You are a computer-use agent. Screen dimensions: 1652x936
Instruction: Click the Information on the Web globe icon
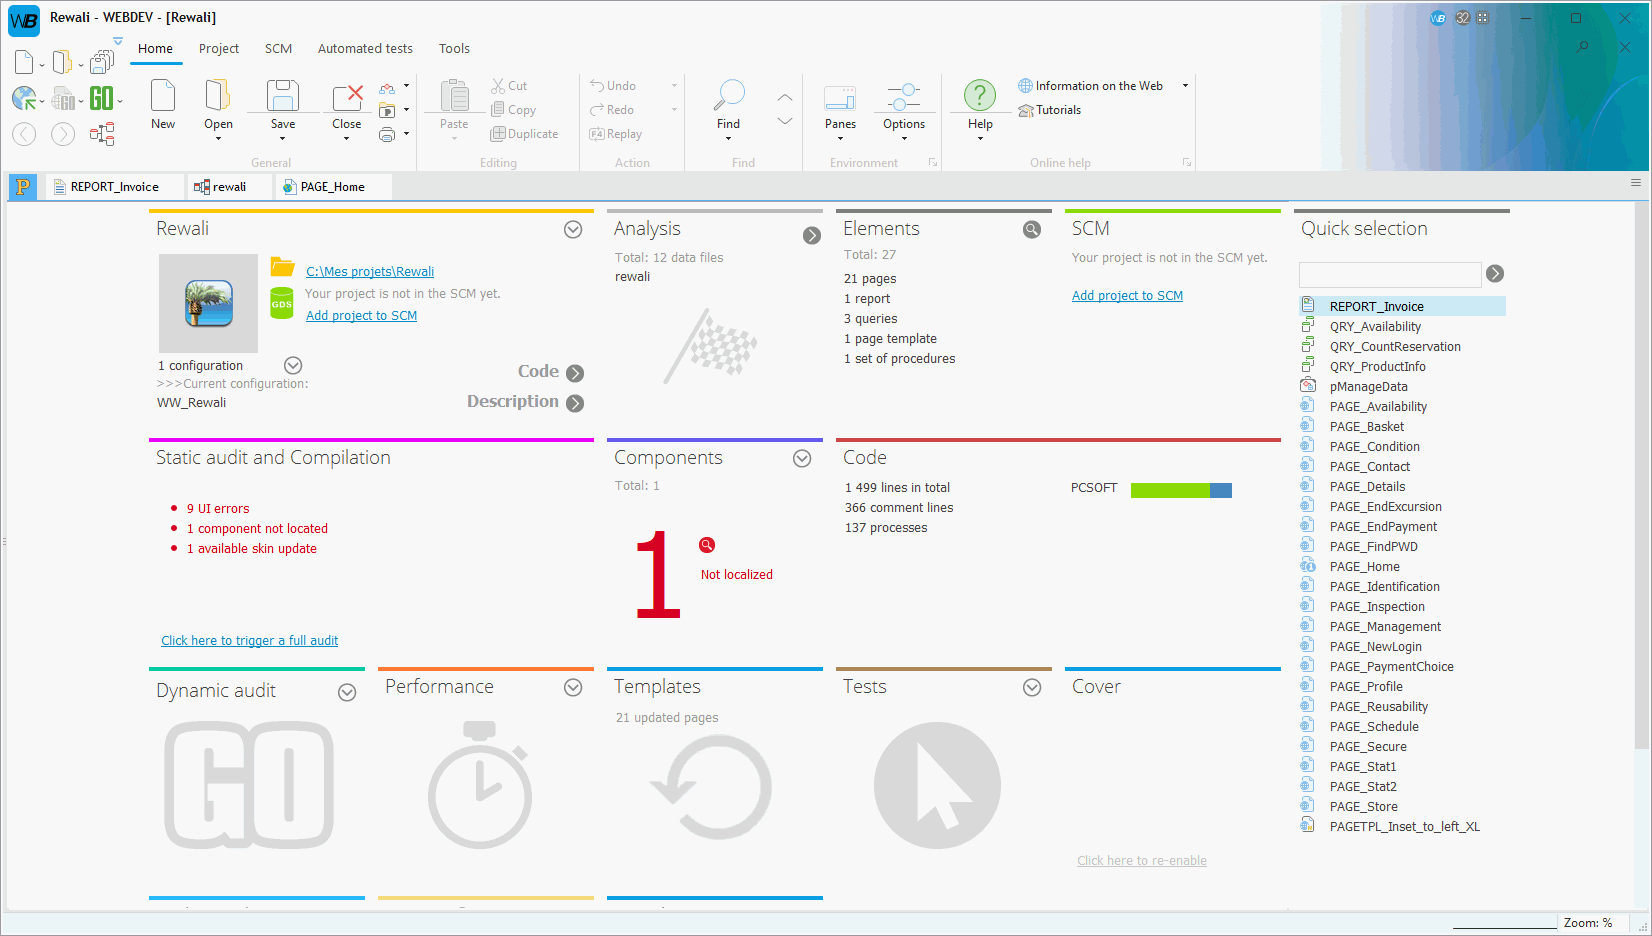[x=1026, y=86]
